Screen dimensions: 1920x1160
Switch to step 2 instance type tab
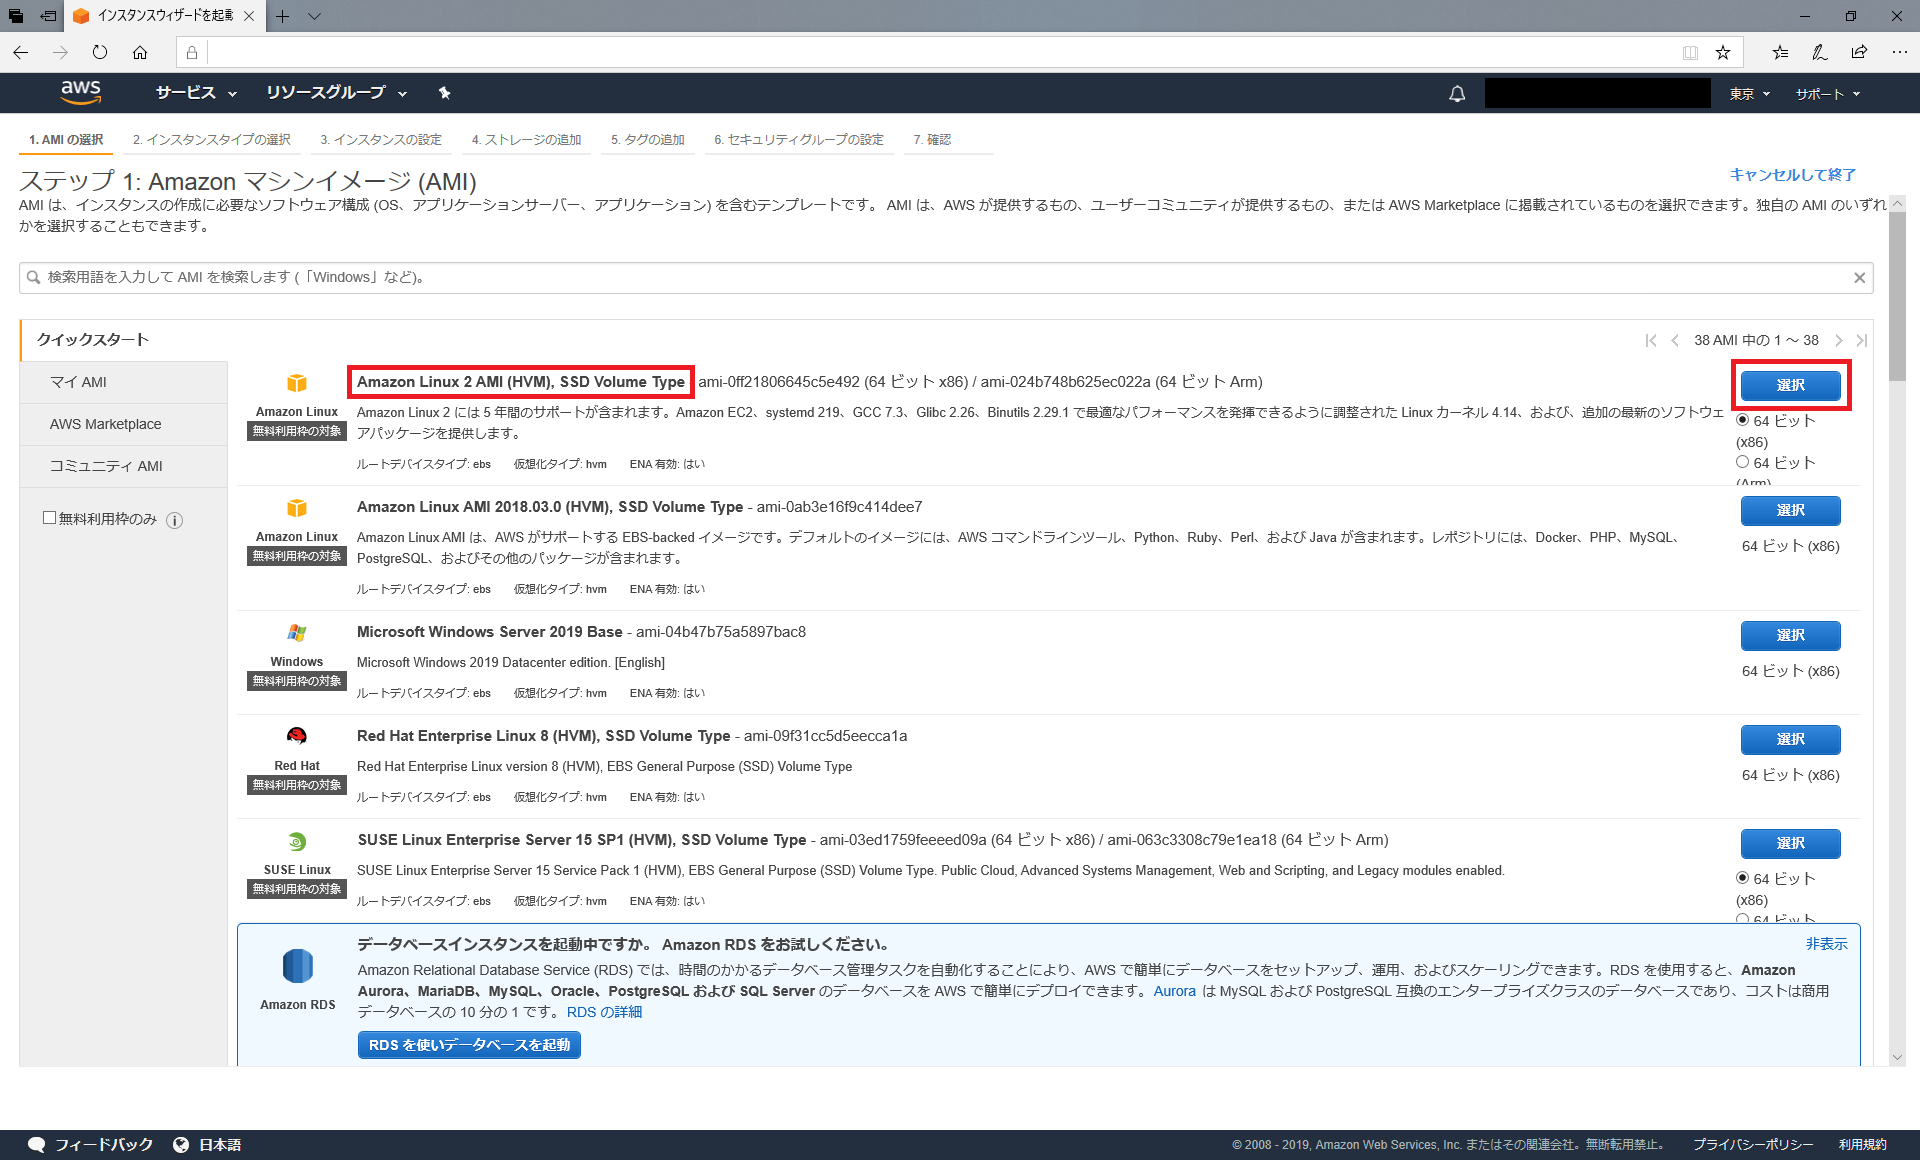pos(212,140)
